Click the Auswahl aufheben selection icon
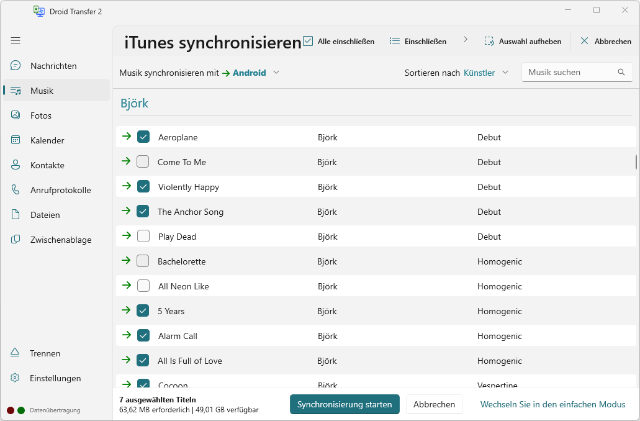Viewport: 640px width, 421px height. (x=489, y=41)
